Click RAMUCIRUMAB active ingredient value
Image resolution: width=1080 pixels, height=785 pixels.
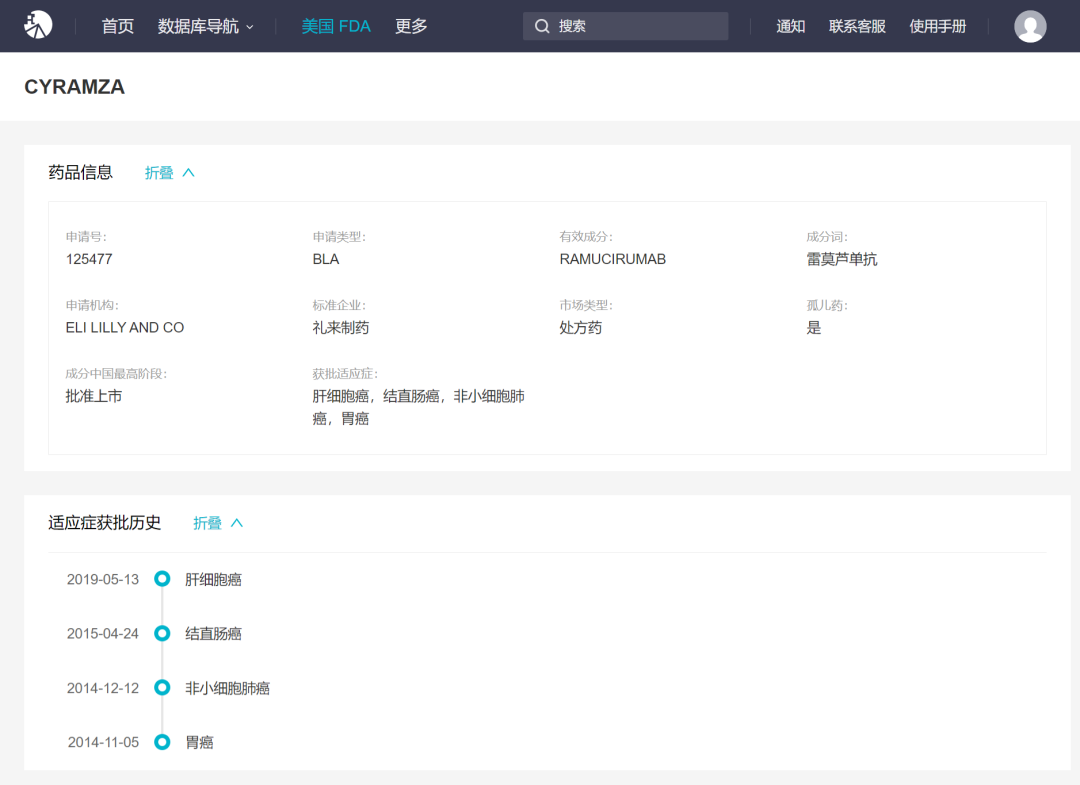click(x=612, y=259)
